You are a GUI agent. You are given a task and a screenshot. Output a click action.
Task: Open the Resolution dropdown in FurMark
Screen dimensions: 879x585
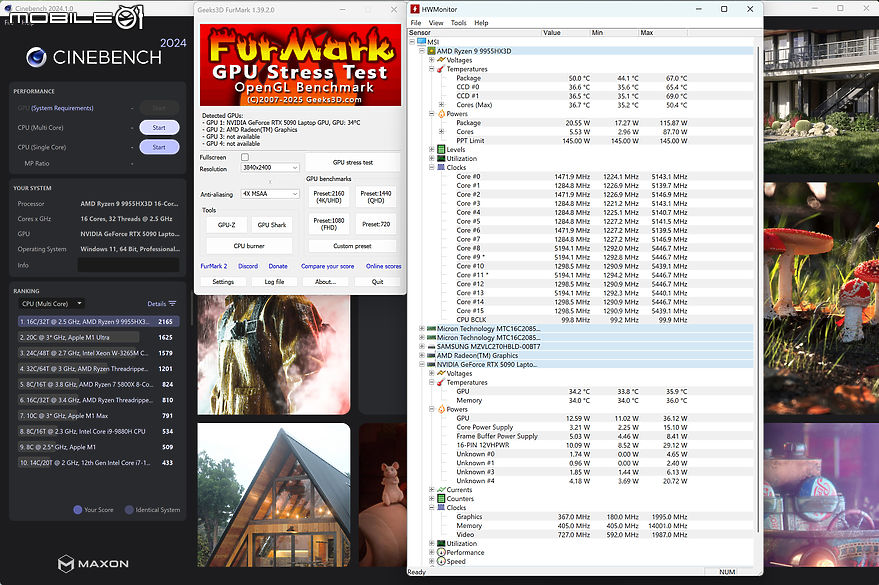270,168
